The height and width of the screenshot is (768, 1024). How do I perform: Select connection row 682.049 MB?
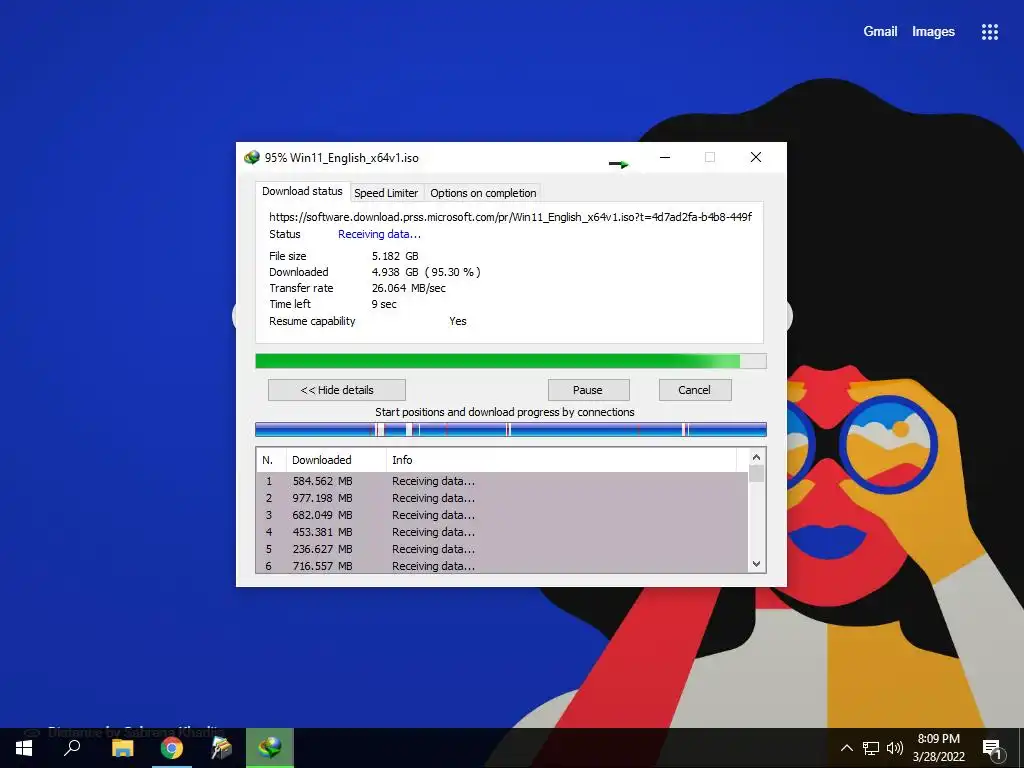[x=502, y=515]
